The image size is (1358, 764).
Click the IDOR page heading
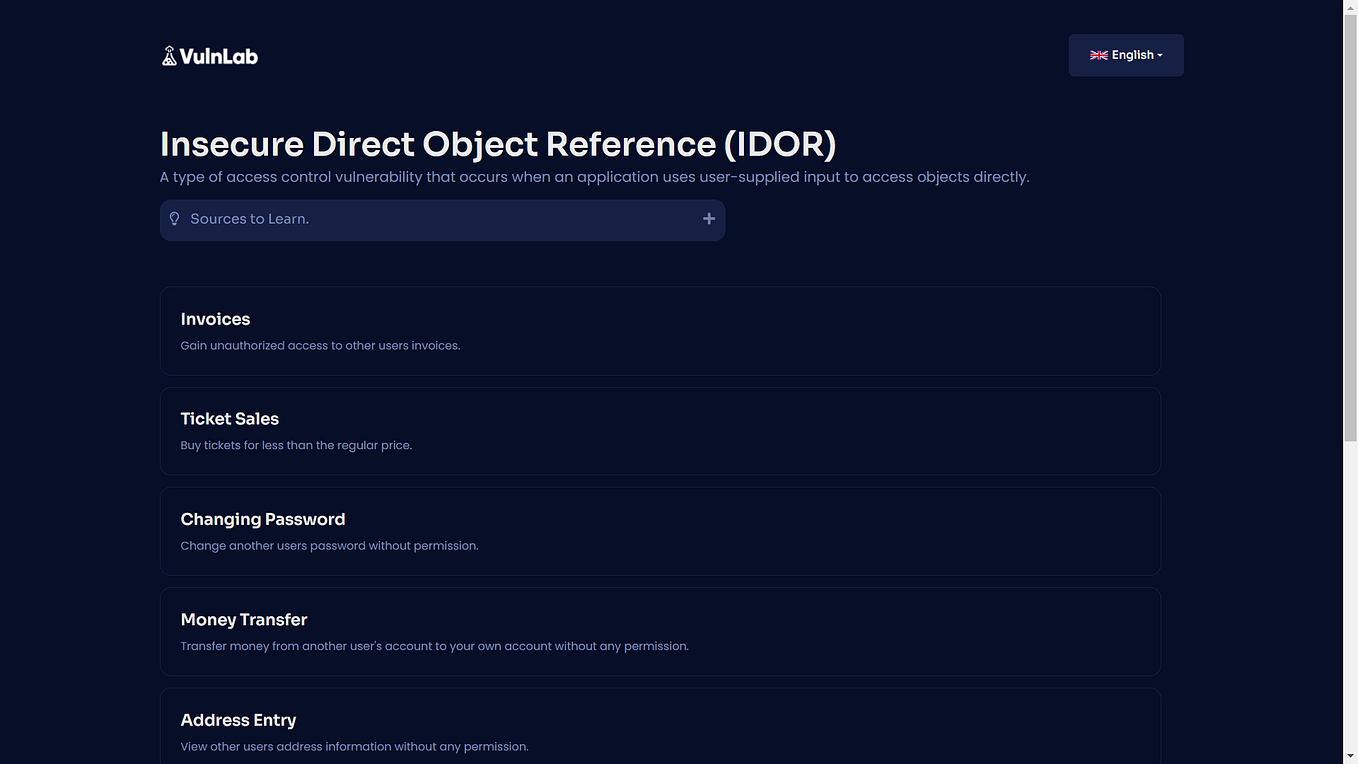pyautogui.click(x=498, y=144)
